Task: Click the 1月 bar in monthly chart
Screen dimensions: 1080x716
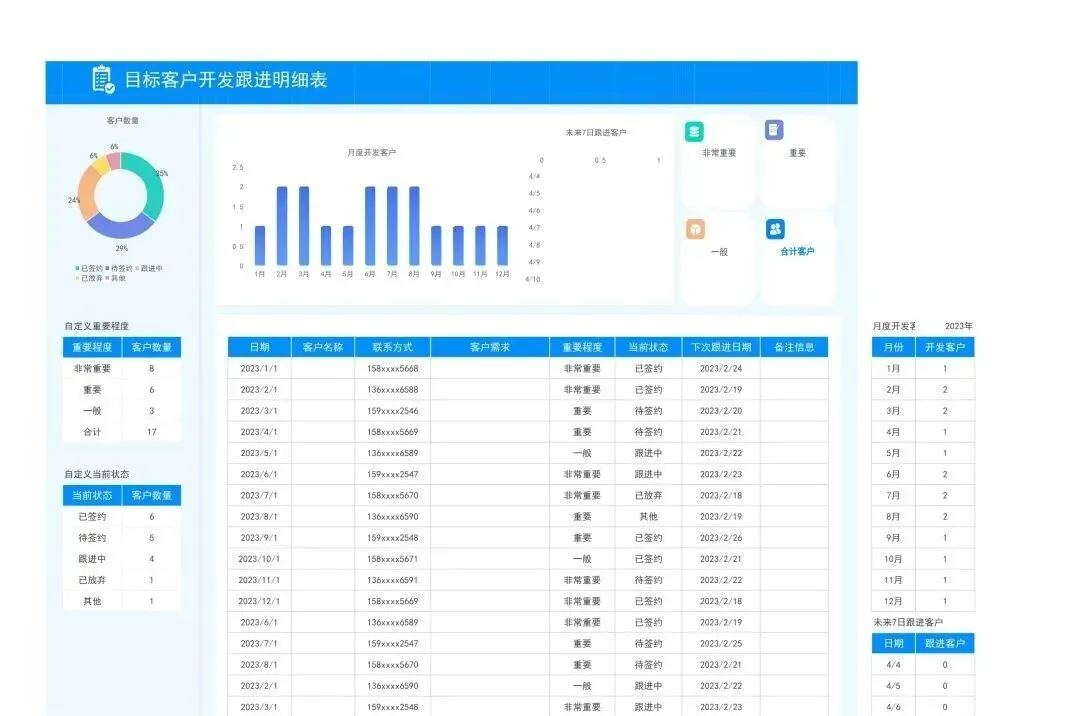Action: pos(260,246)
